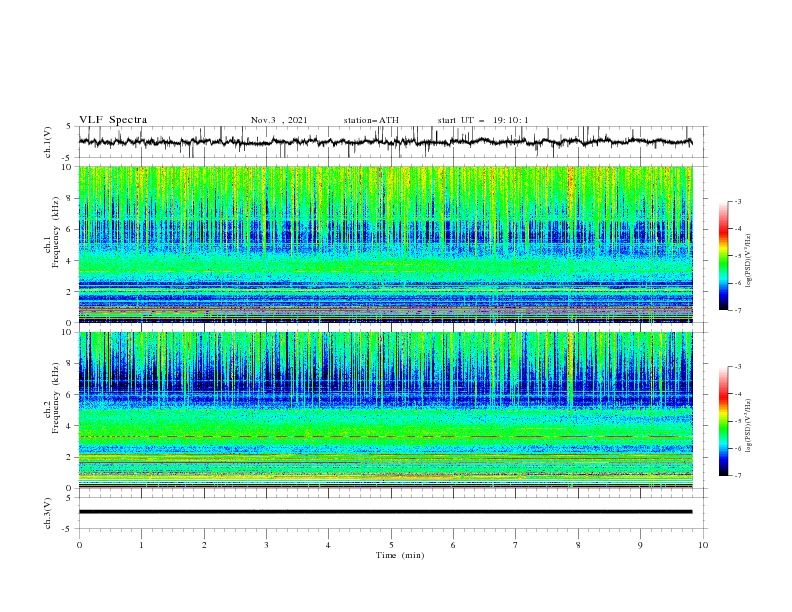Click the ch.2 color bar 'log(PSD)(V²/Hz)' label
Viewport: 792px width, 612px height.
[x=749, y=426]
